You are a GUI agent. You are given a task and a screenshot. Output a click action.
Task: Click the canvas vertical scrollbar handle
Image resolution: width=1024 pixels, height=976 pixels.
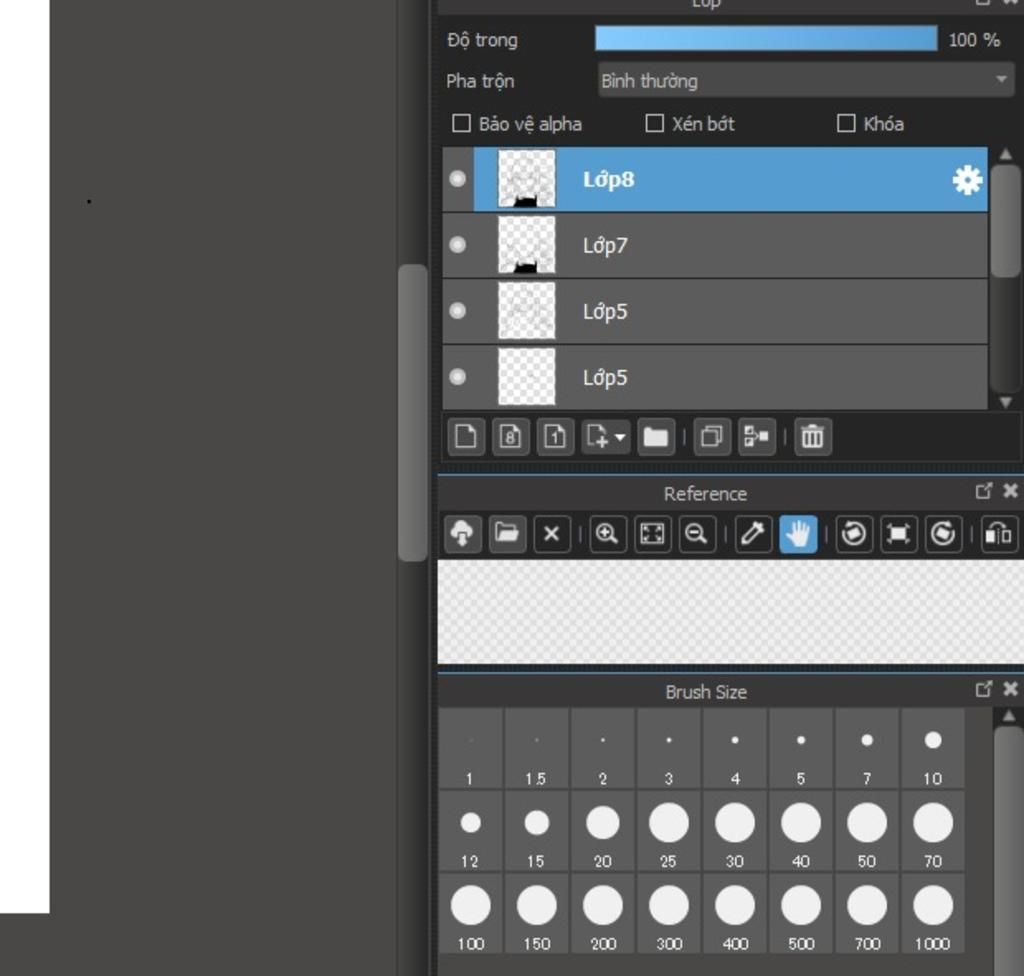tap(413, 412)
